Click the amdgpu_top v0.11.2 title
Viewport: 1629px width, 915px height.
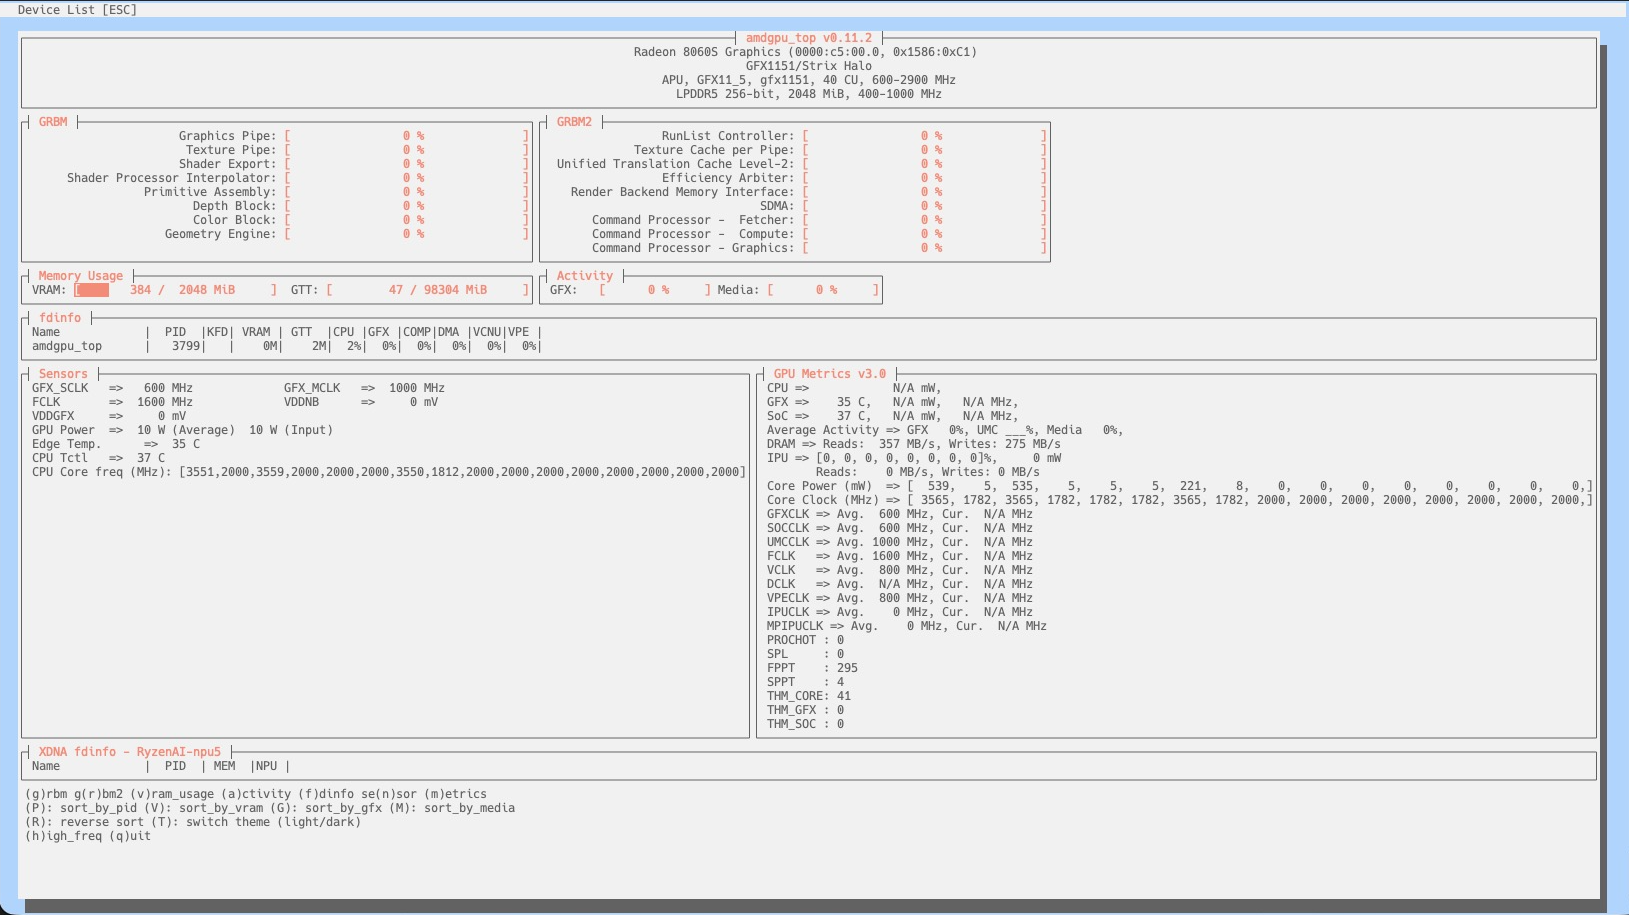click(x=808, y=38)
